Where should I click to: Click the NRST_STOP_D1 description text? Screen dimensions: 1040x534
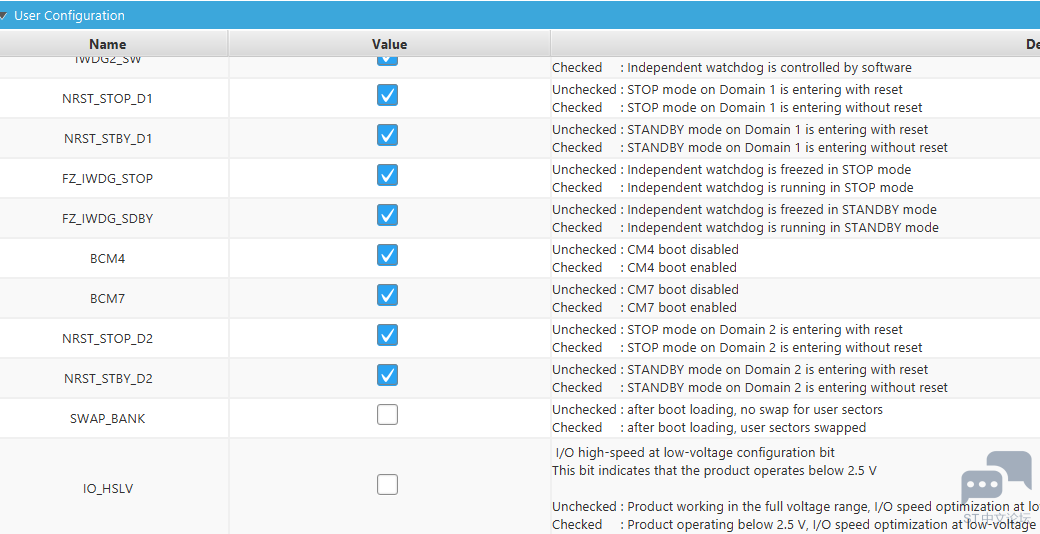click(x=737, y=98)
